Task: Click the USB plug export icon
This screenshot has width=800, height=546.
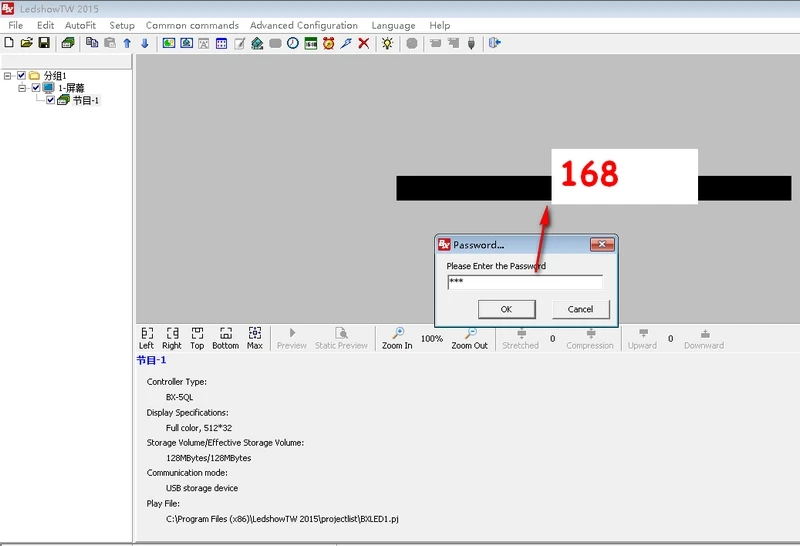Action: point(471,43)
